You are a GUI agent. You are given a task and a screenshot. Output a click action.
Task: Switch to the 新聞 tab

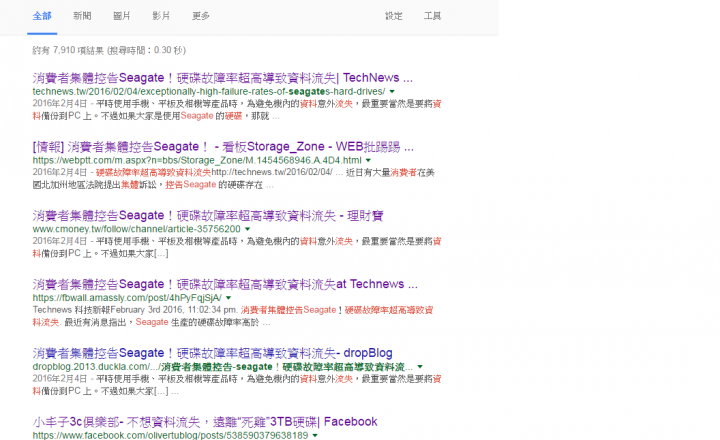pos(82,16)
